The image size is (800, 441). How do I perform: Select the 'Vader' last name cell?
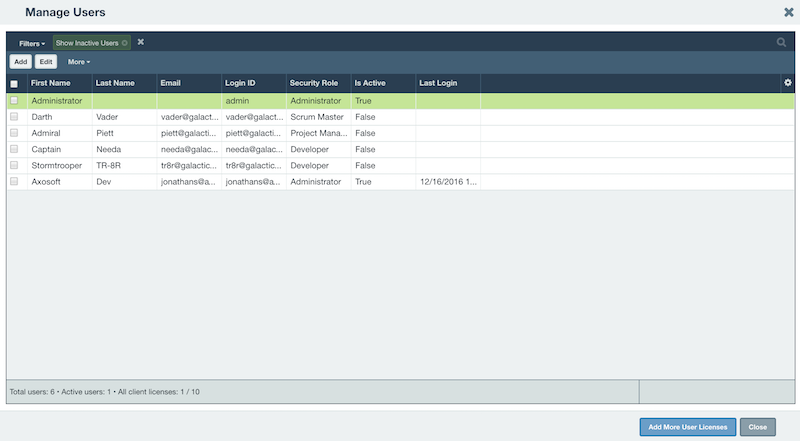point(124,117)
